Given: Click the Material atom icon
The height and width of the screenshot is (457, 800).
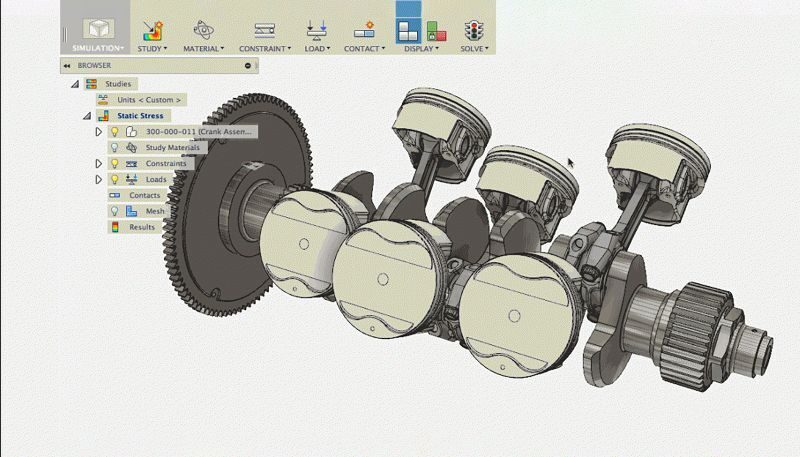Looking at the screenshot, I should [203, 29].
